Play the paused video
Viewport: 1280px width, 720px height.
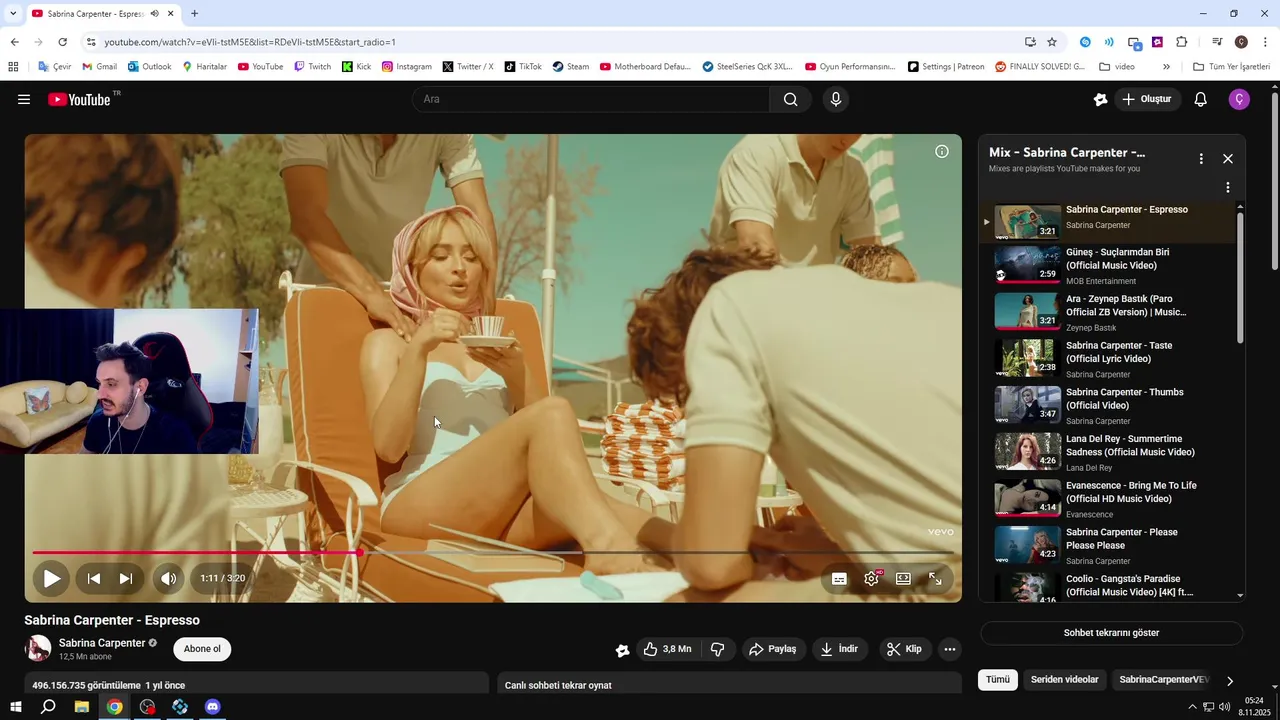(51, 578)
